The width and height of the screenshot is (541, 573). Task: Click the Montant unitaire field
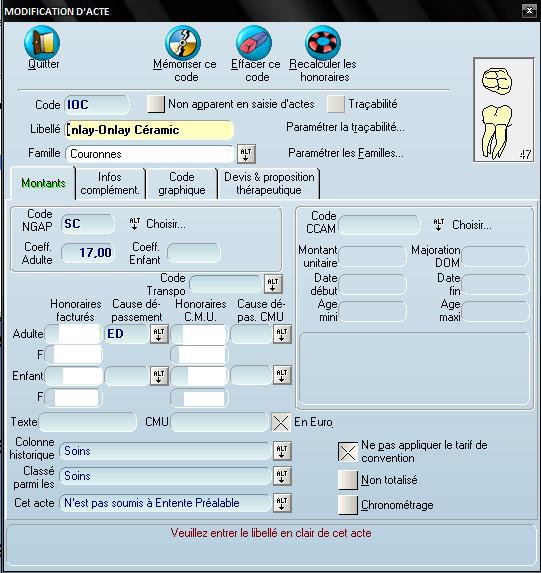(x=372, y=256)
